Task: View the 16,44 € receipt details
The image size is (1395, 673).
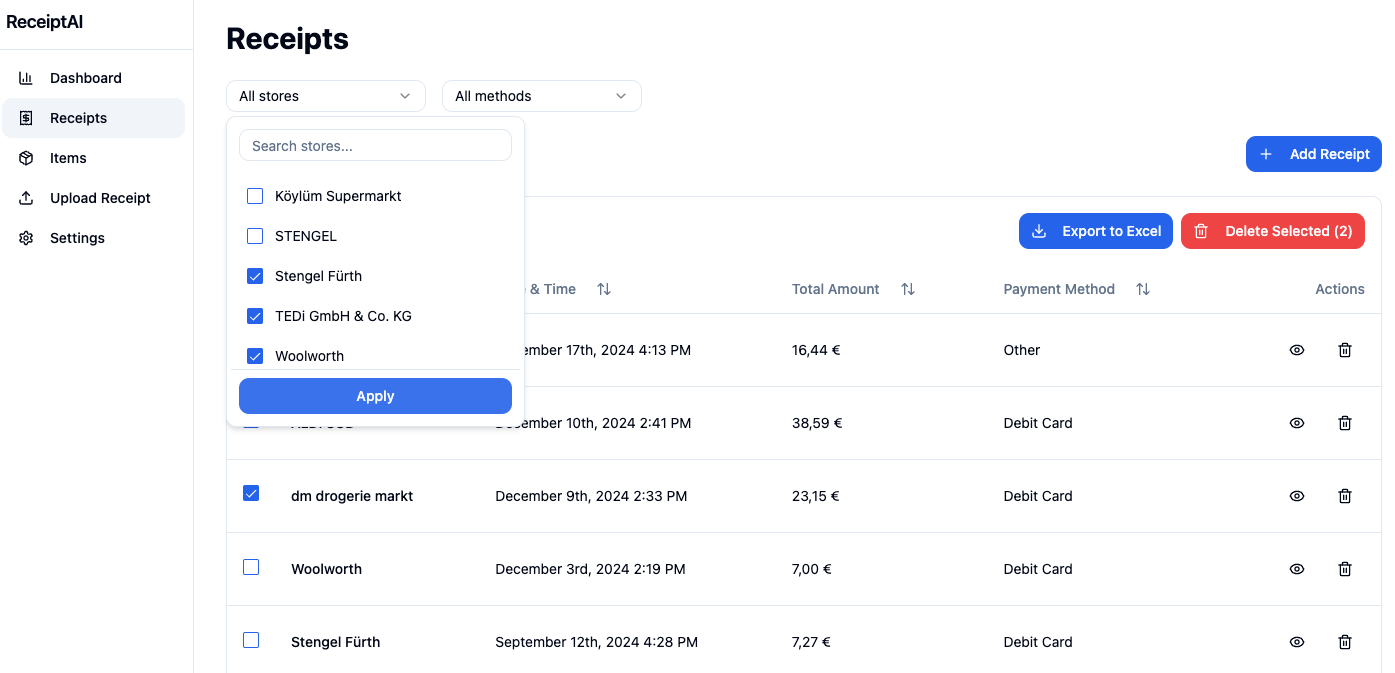Action: point(1297,350)
